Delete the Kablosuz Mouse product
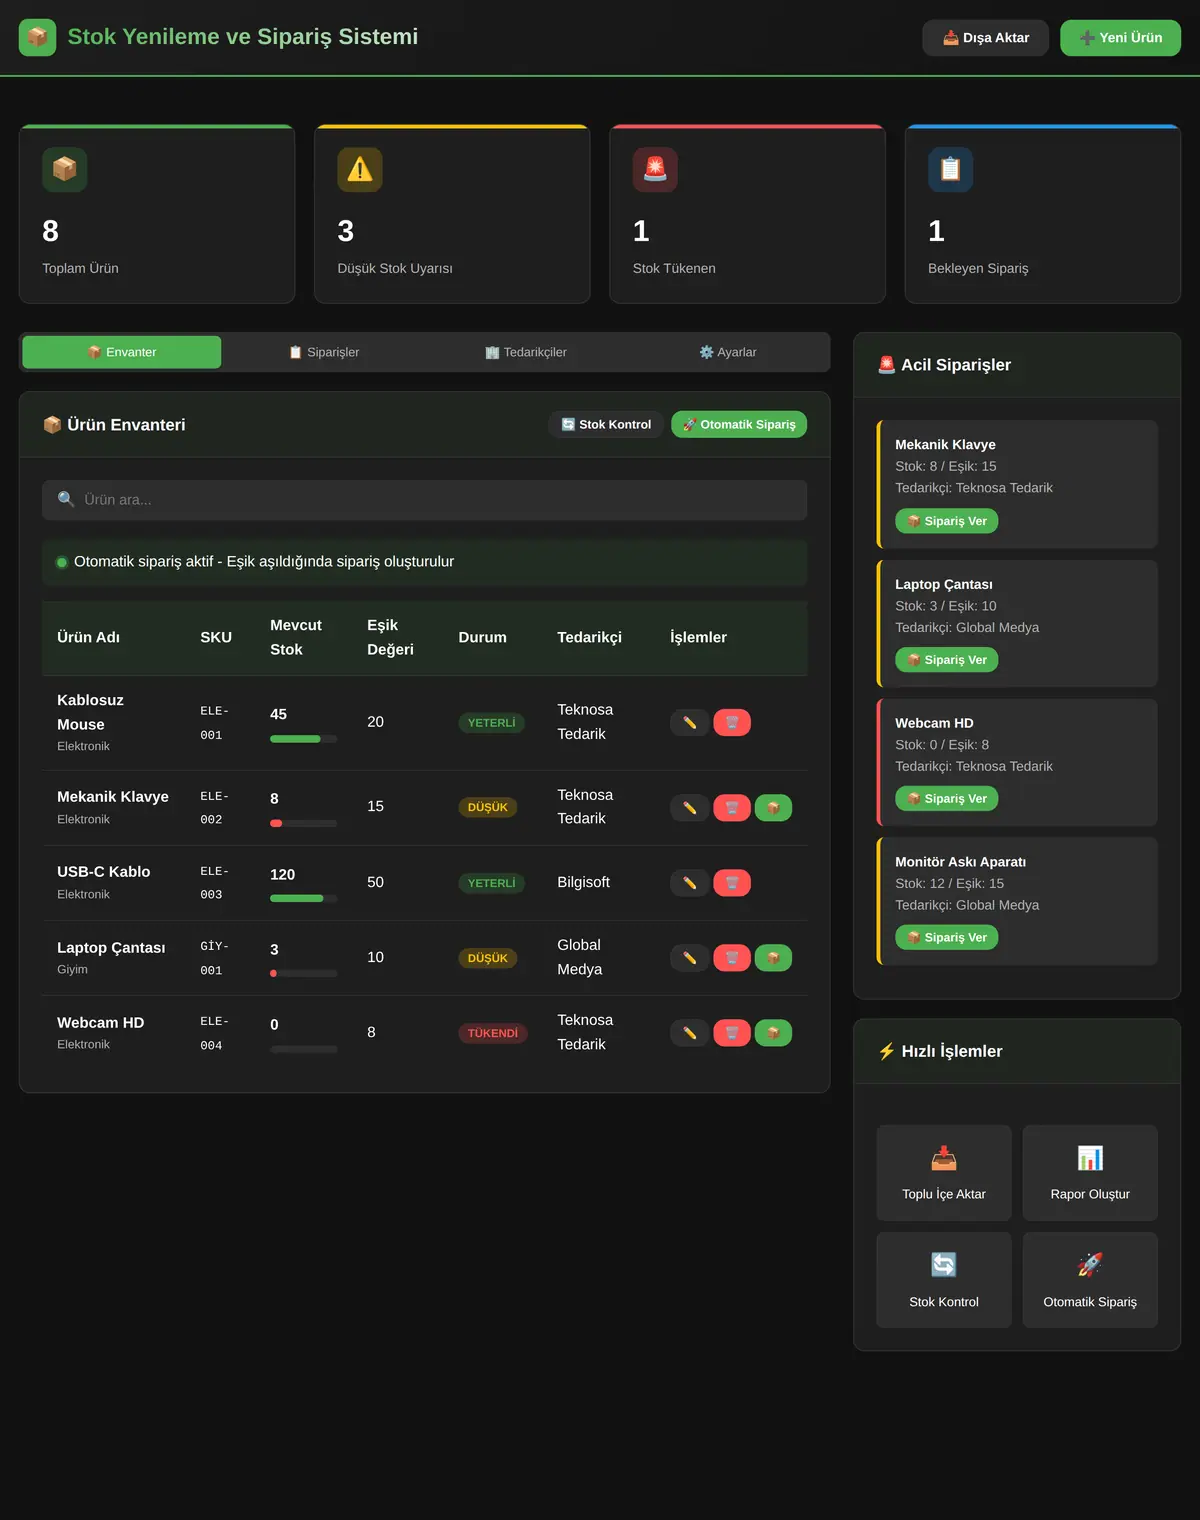 point(732,722)
